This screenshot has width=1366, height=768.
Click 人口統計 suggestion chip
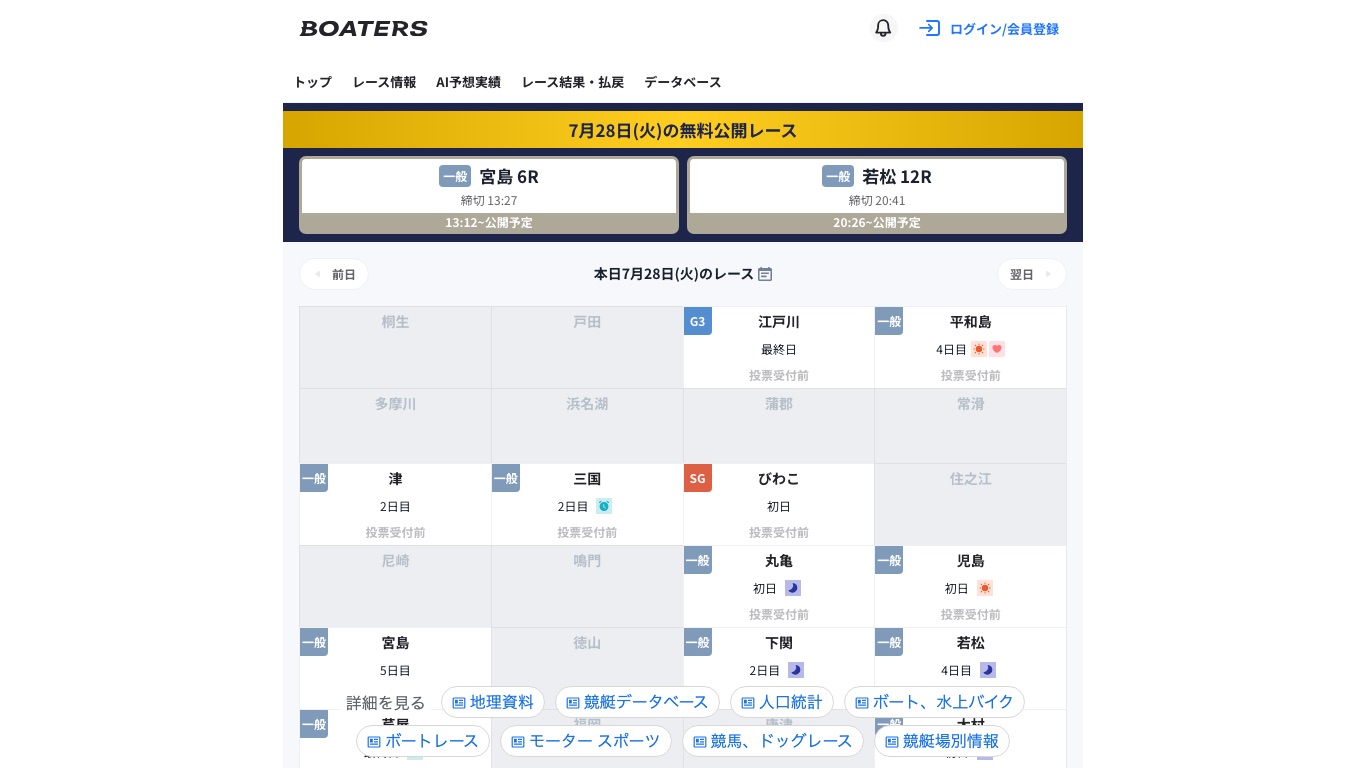coord(782,702)
